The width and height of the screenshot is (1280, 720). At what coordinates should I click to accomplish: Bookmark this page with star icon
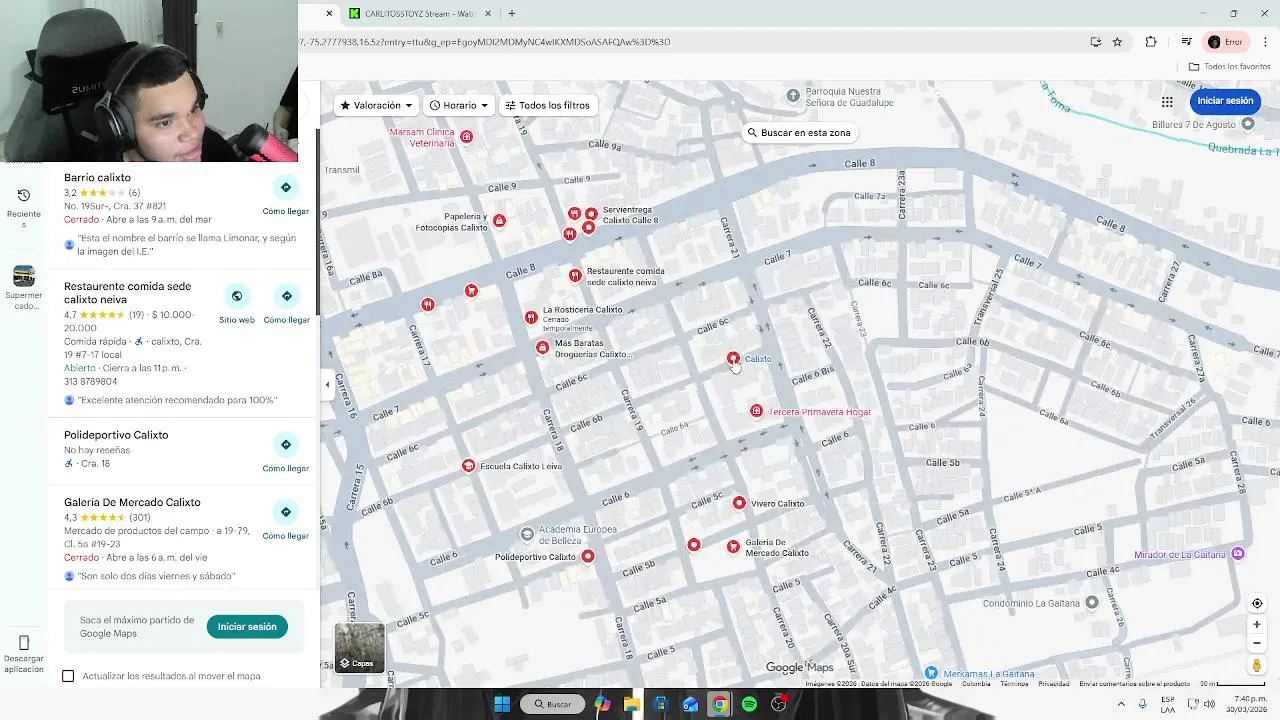coord(1117,42)
